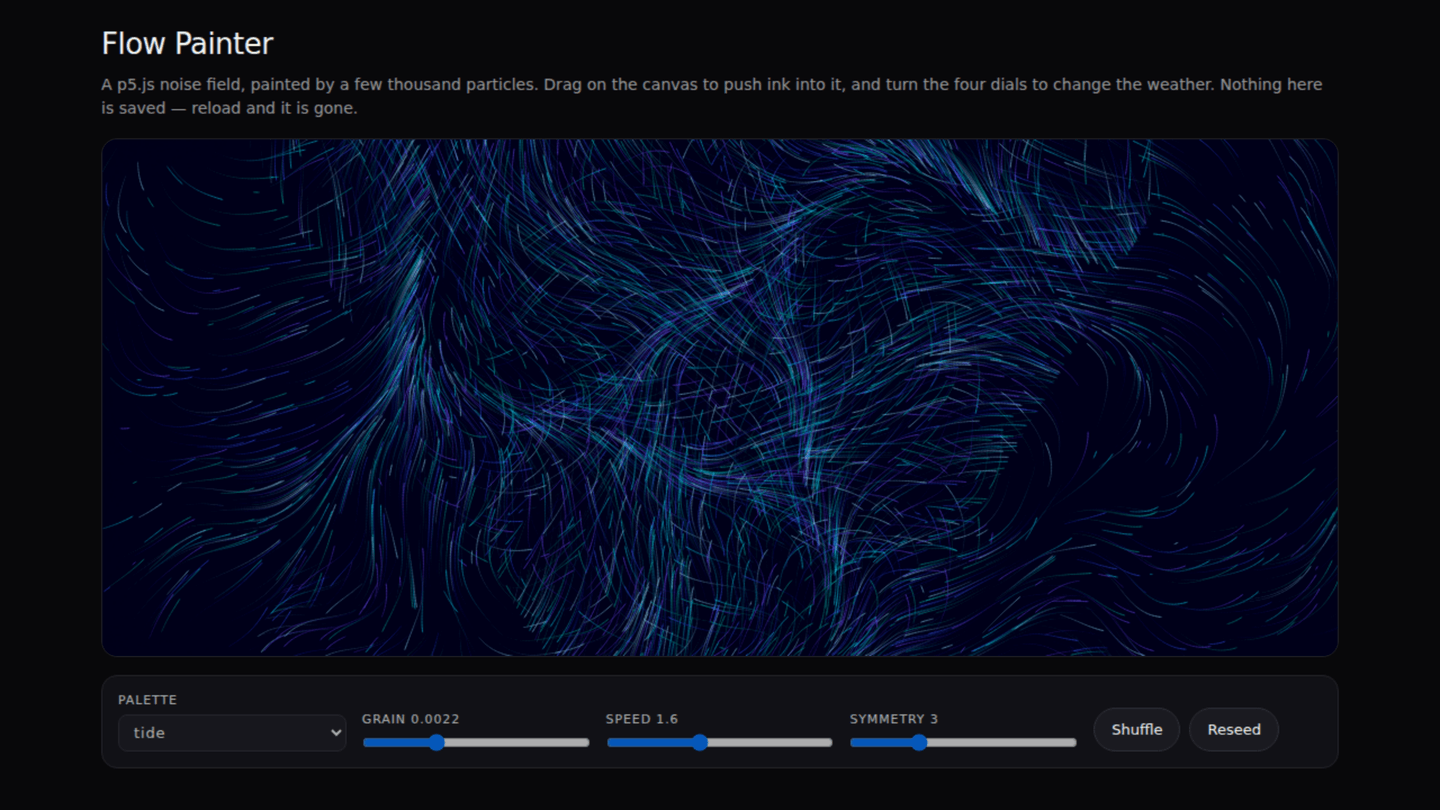The image size is (1440, 810).
Task: Click the Reseed button
Action: (1233, 730)
